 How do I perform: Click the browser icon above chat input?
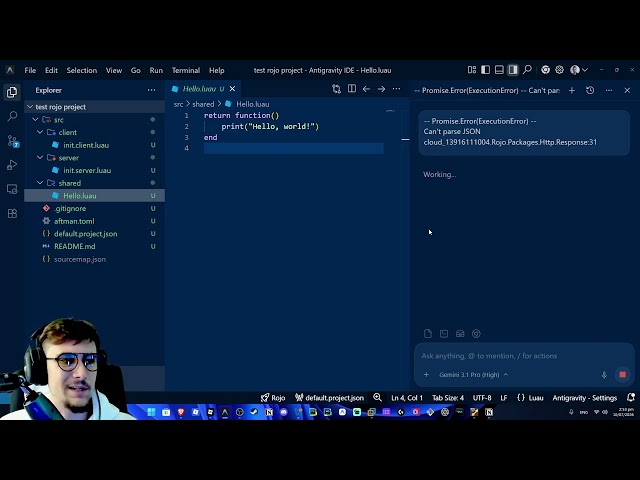coord(476,334)
